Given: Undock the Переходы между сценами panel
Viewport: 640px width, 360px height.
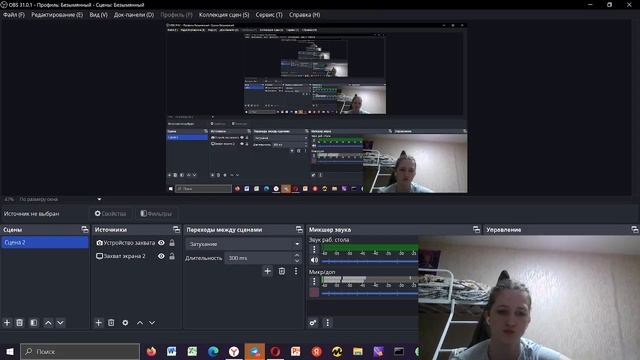Looking at the screenshot, I should point(299,229).
